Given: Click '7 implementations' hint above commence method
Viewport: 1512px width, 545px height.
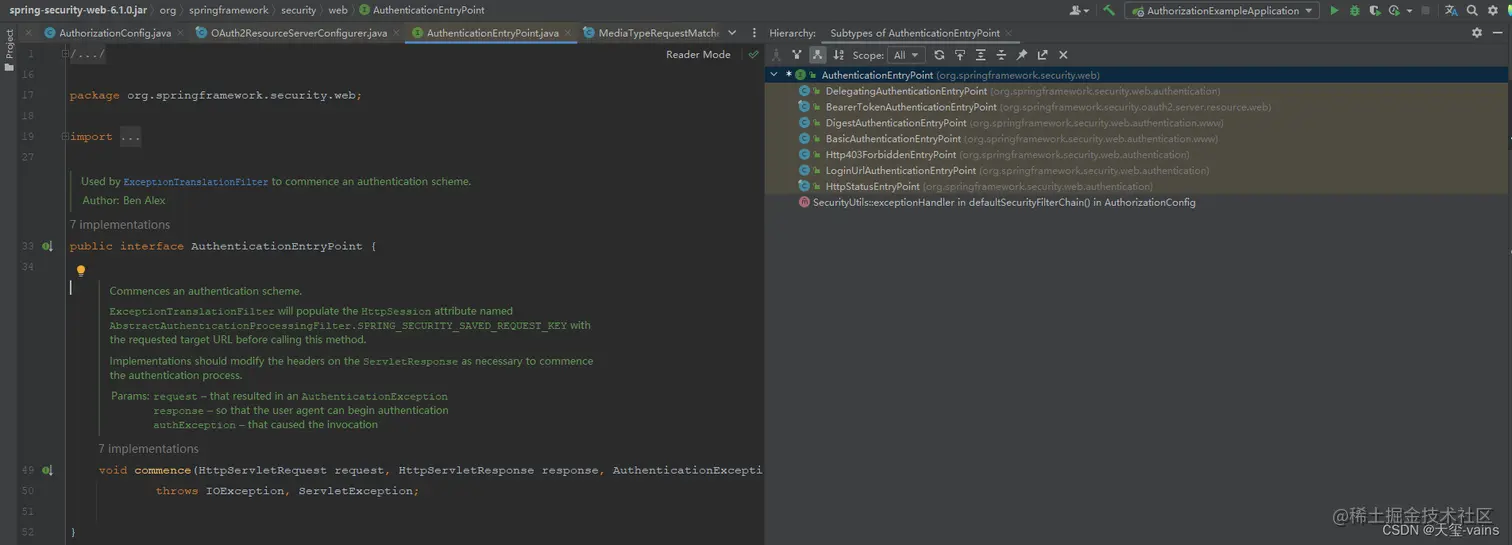Looking at the screenshot, I should click(148, 449).
